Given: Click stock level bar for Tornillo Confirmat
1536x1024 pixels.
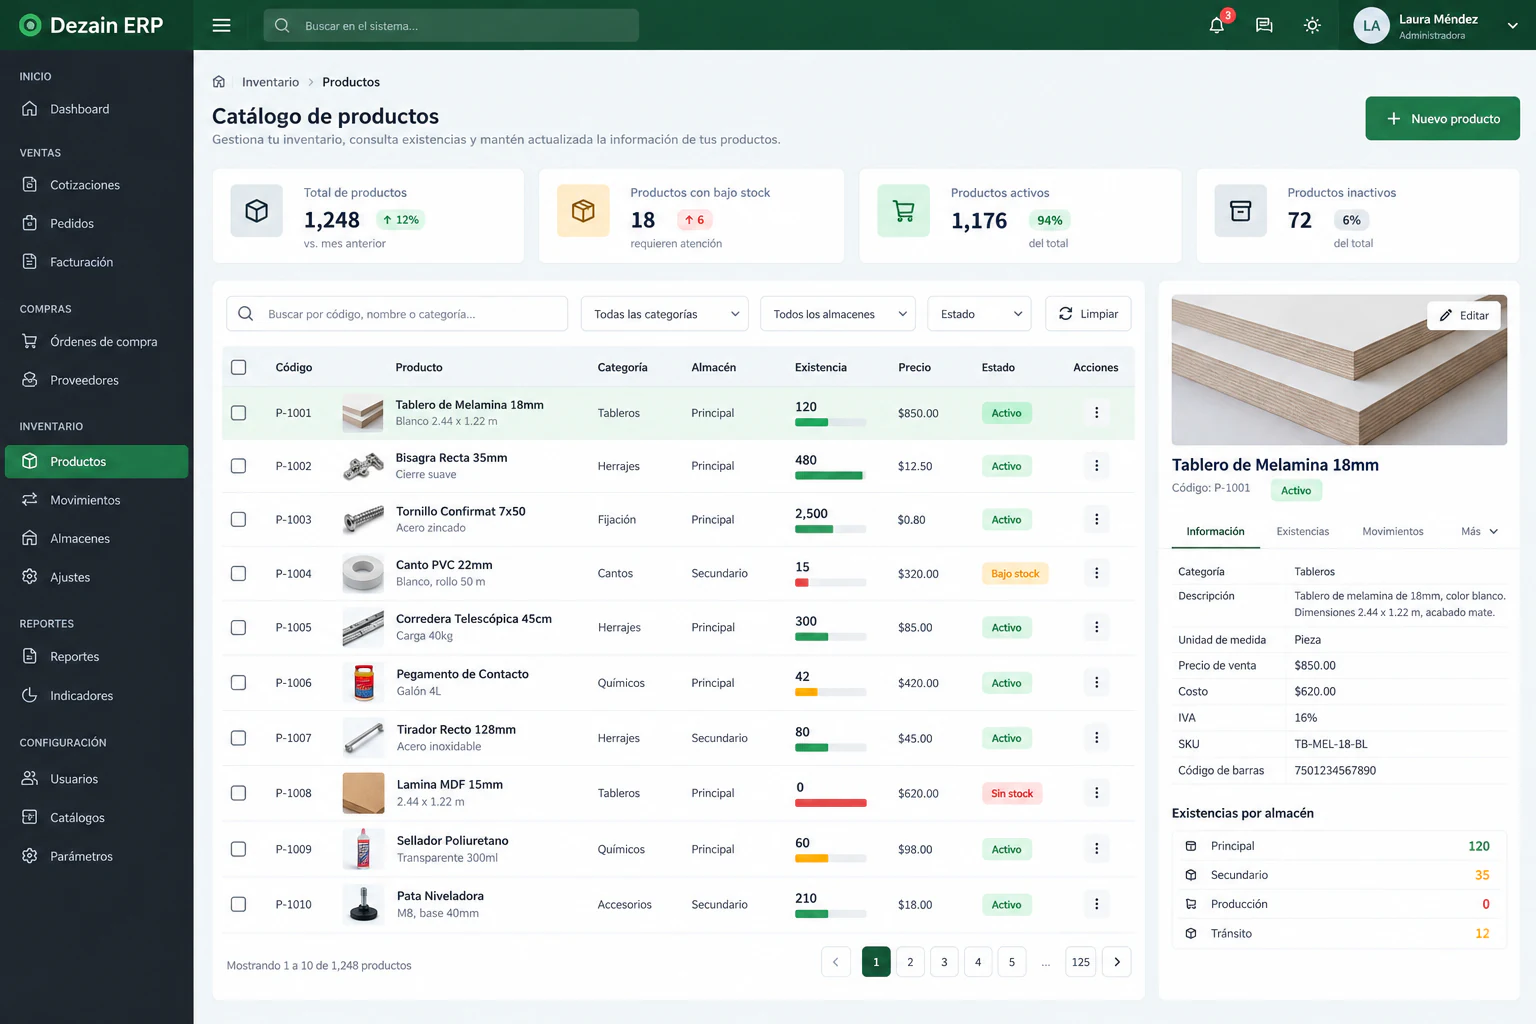Looking at the screenshot, I should [x=830, y=529].
